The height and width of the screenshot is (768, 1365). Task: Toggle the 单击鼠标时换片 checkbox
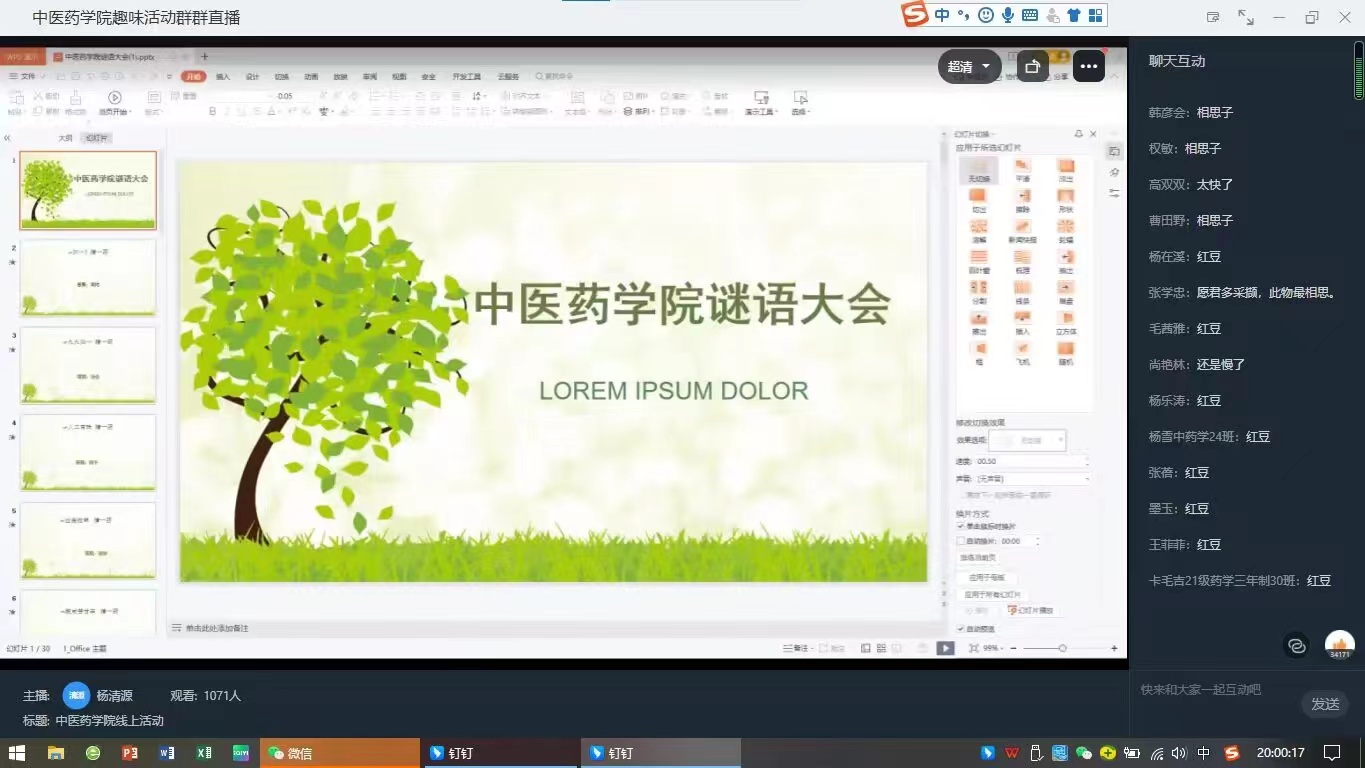coord(961,526)
